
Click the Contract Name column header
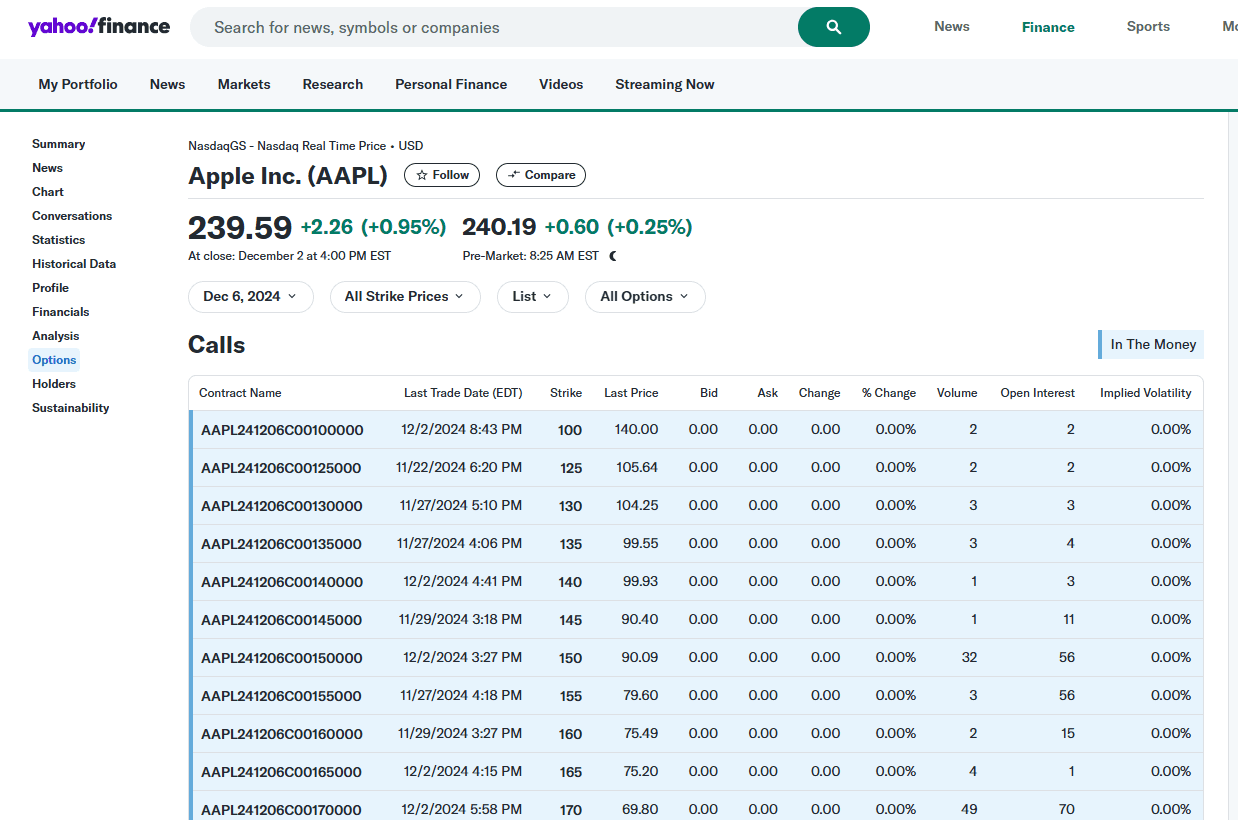(240, 393)
